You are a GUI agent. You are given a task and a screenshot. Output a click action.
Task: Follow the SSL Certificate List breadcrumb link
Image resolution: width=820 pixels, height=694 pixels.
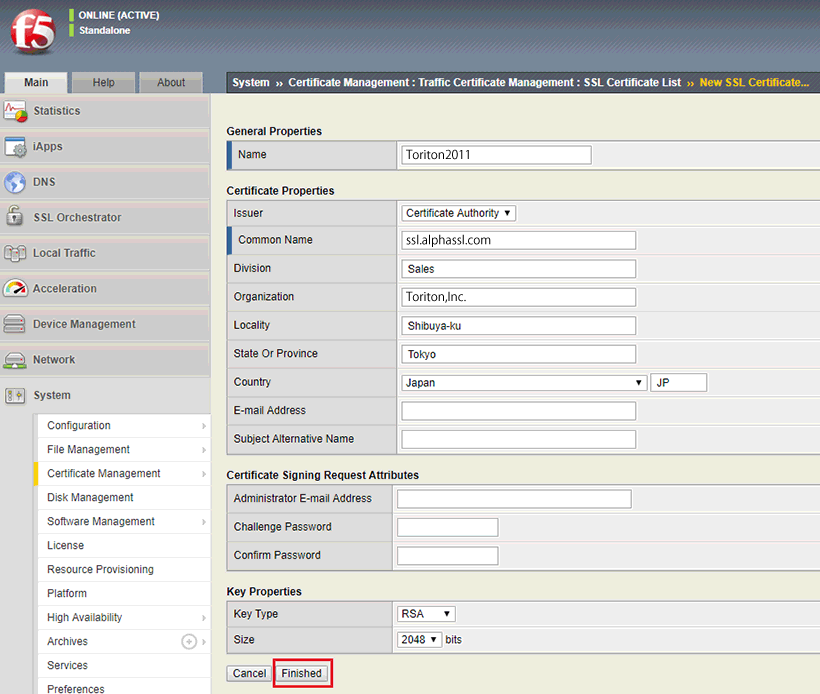(x=632, y=83)
